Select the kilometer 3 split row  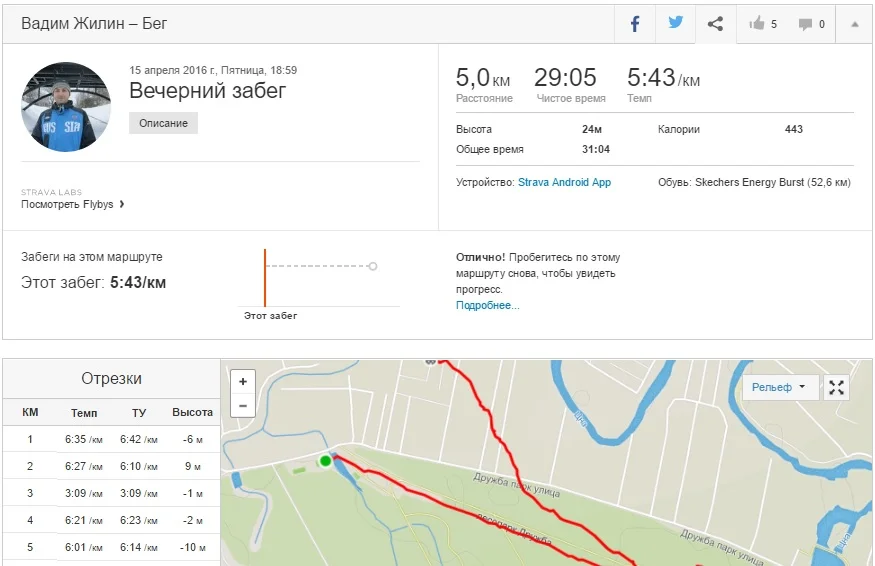[110, 493]
